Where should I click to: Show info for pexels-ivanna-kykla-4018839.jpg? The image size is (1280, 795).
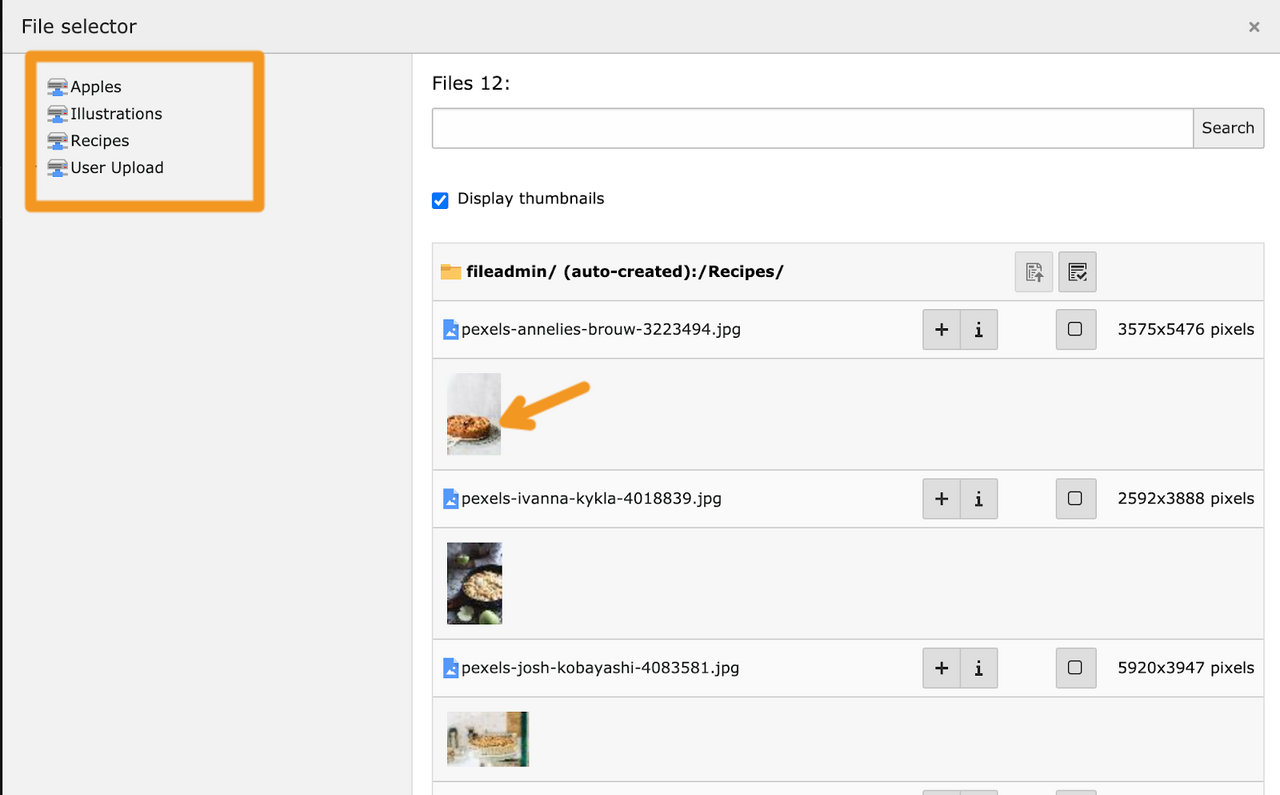tap(979, 499)
